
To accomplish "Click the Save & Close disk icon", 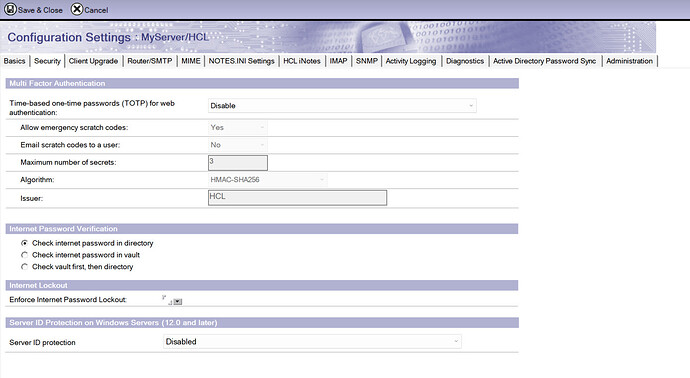I will [x=10, y=9].
